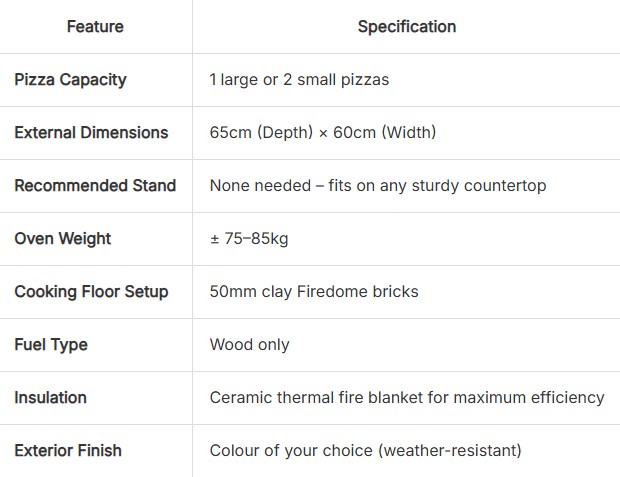Viewport: 620px width, 477px height.
Task: Select the Exterior Finish label
Action: 68,451
